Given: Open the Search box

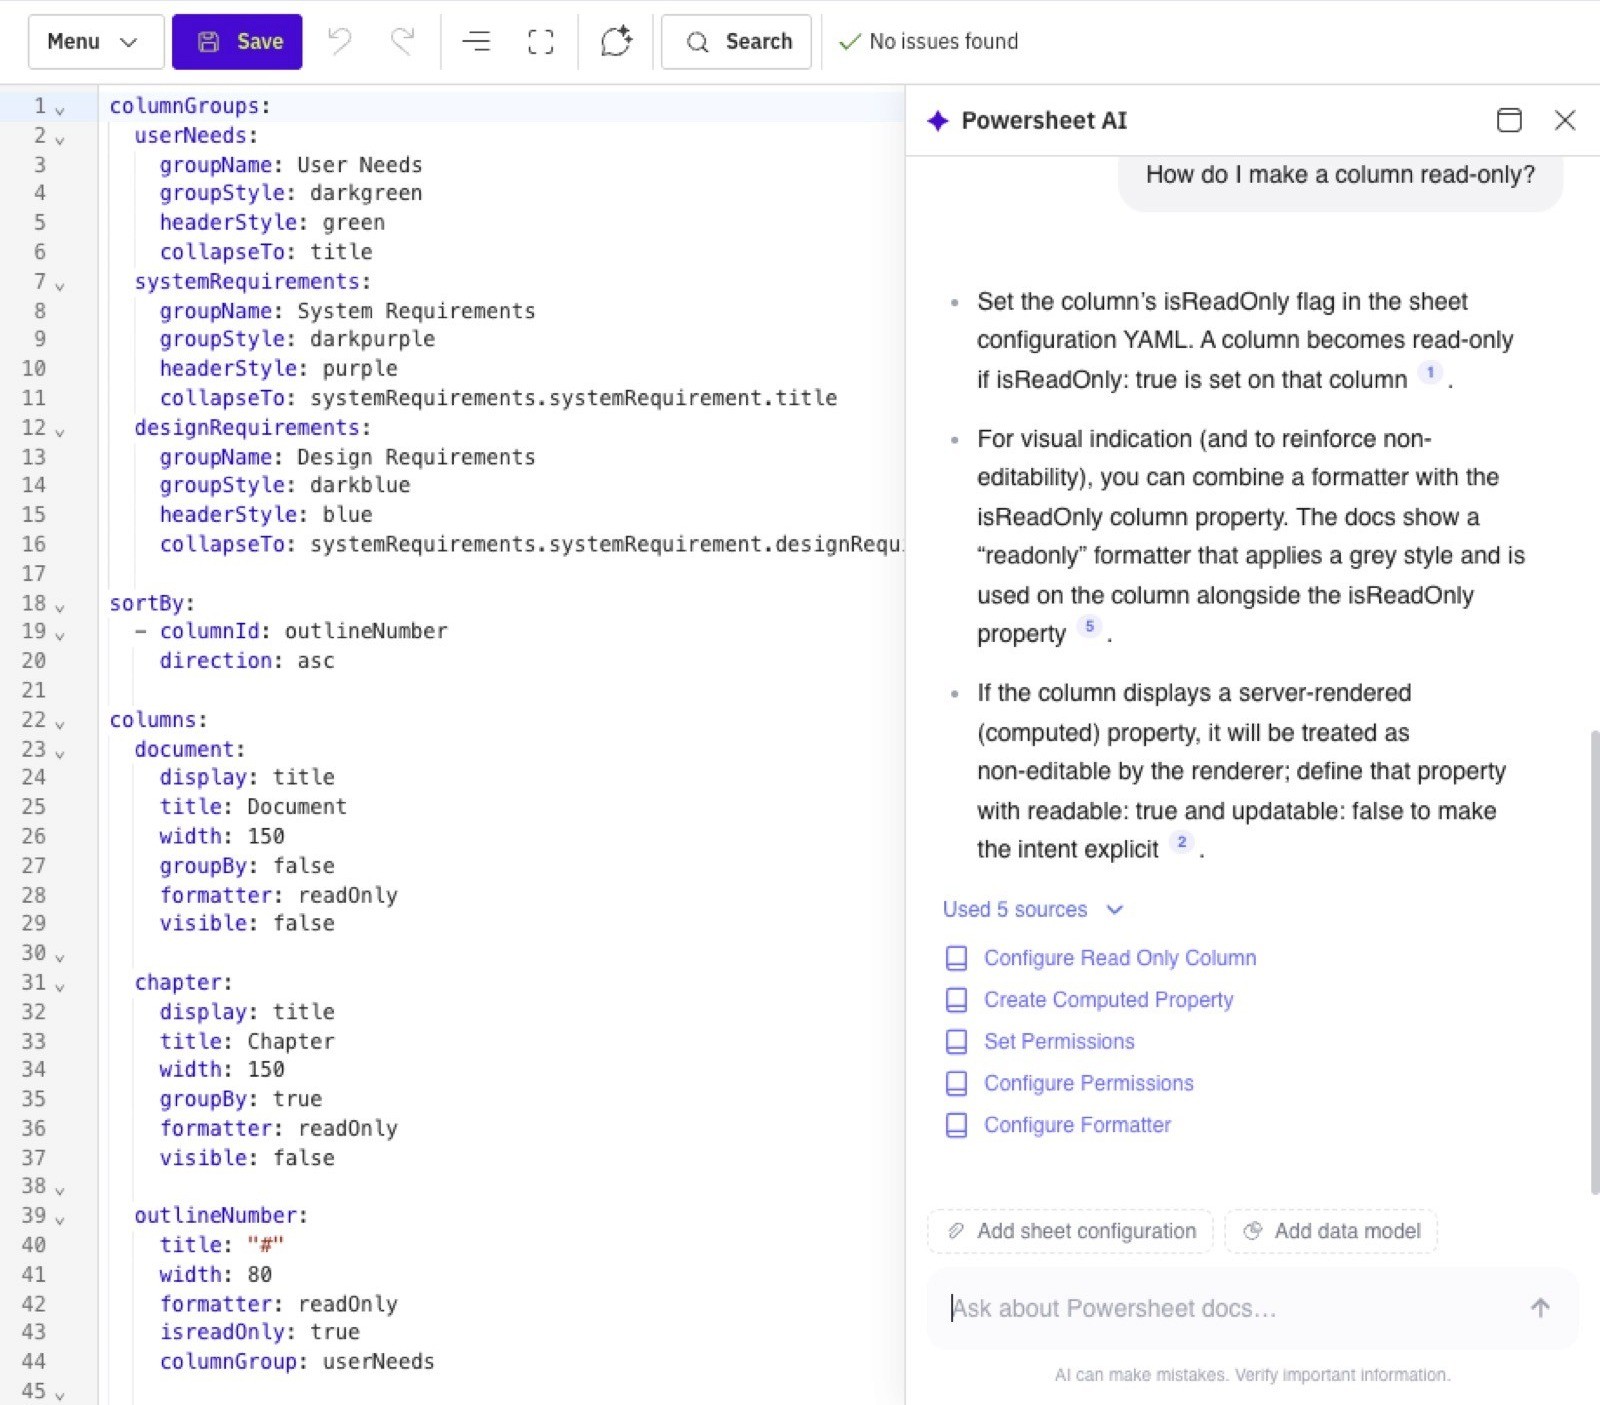Looking at the screenshot, I should point(736,41).
